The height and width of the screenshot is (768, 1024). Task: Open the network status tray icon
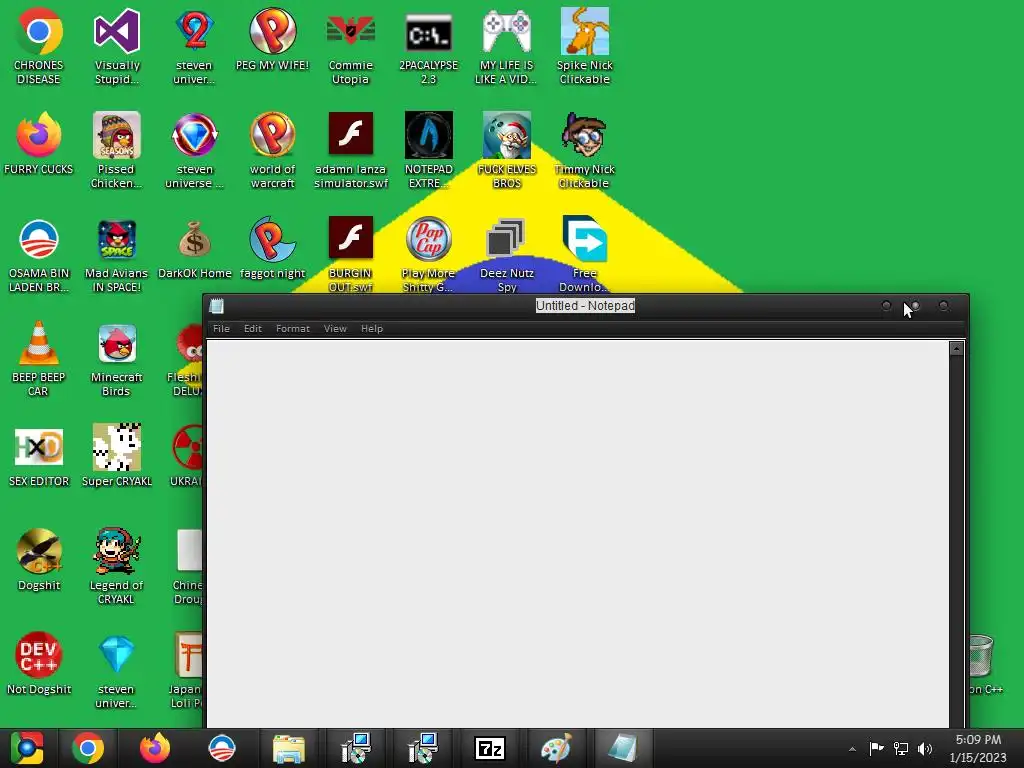click(x=901, y=748)
